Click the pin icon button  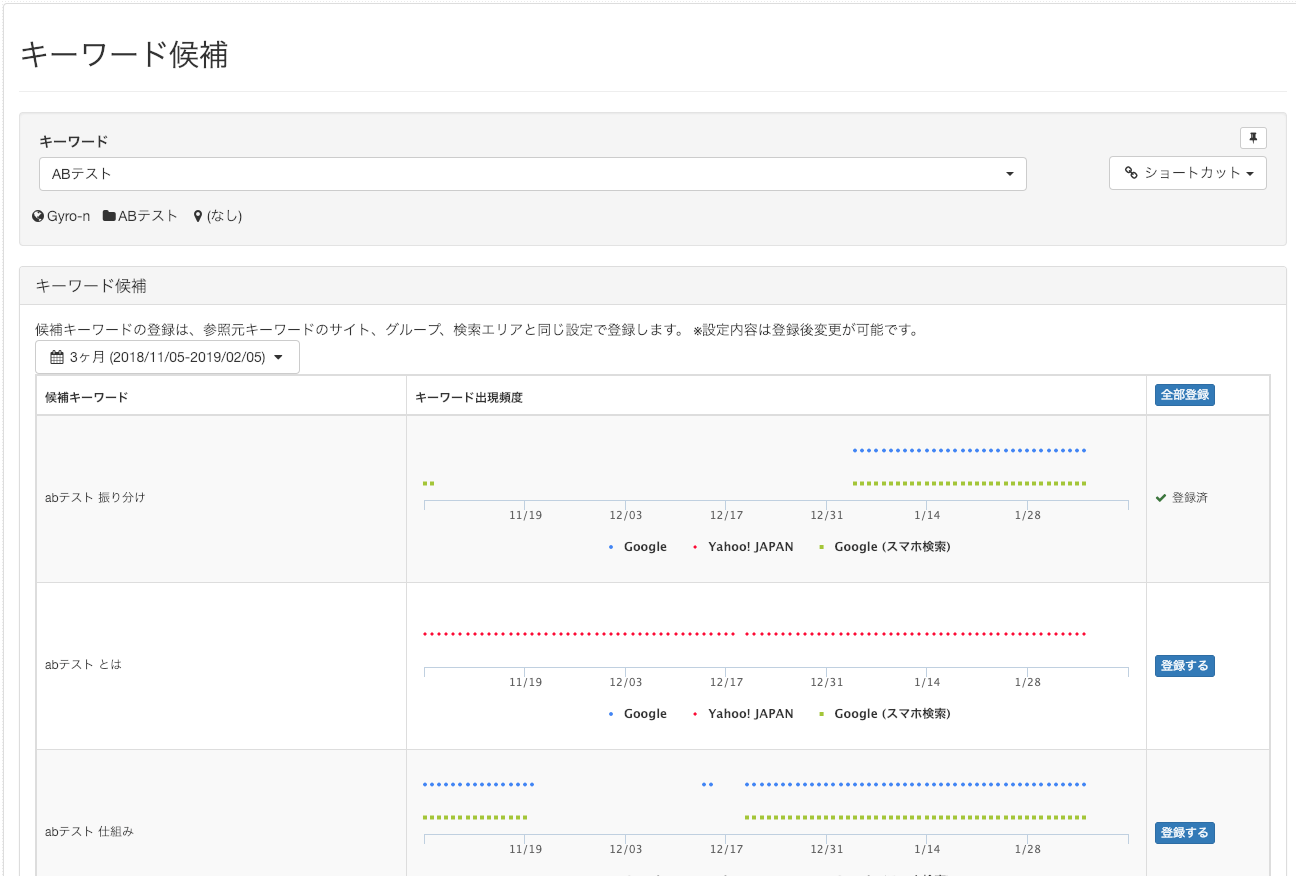pos(1253,138)
